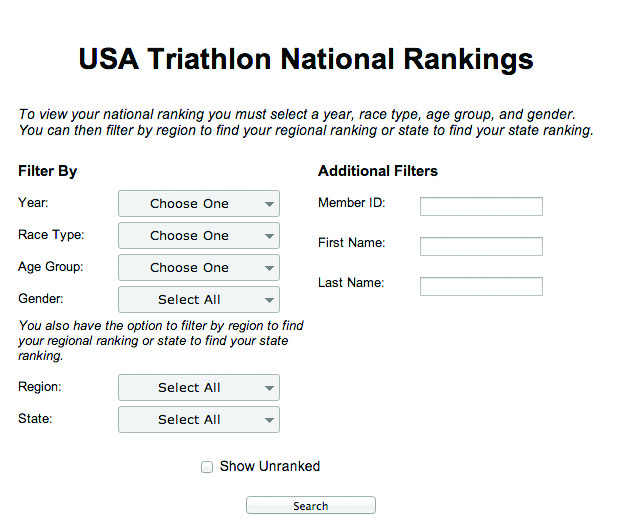Click the Age Group label
Screen dimensions: 630x526
click(51, 267)
